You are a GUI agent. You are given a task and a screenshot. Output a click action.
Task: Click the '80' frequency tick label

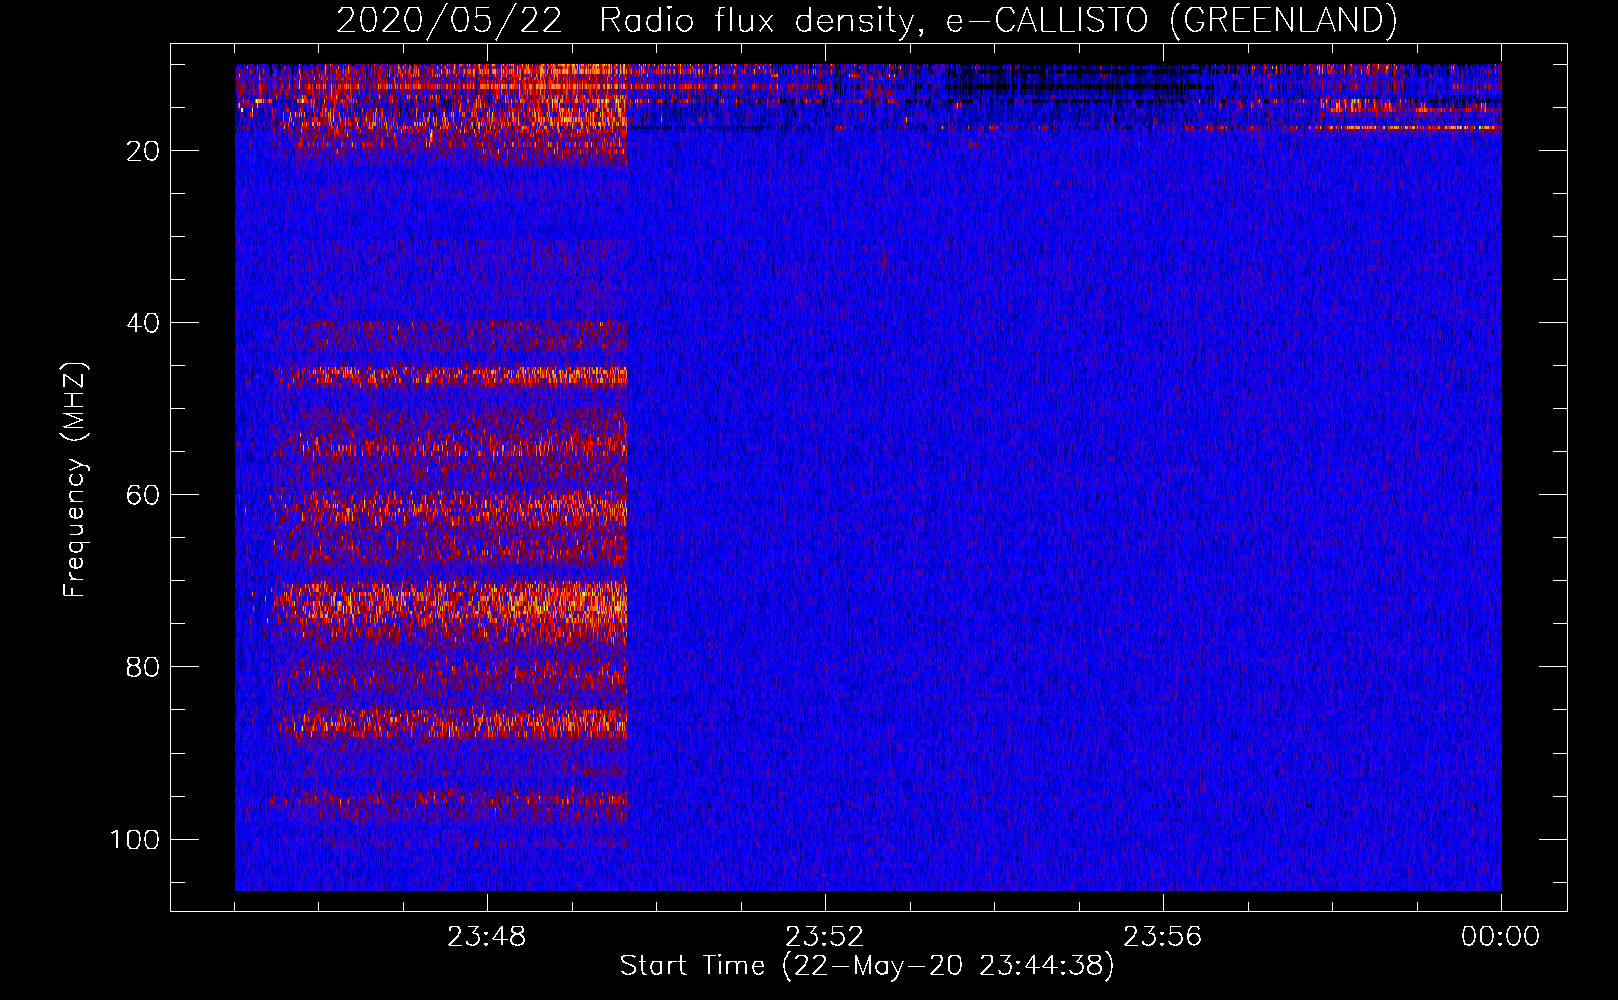click(143, 667)
